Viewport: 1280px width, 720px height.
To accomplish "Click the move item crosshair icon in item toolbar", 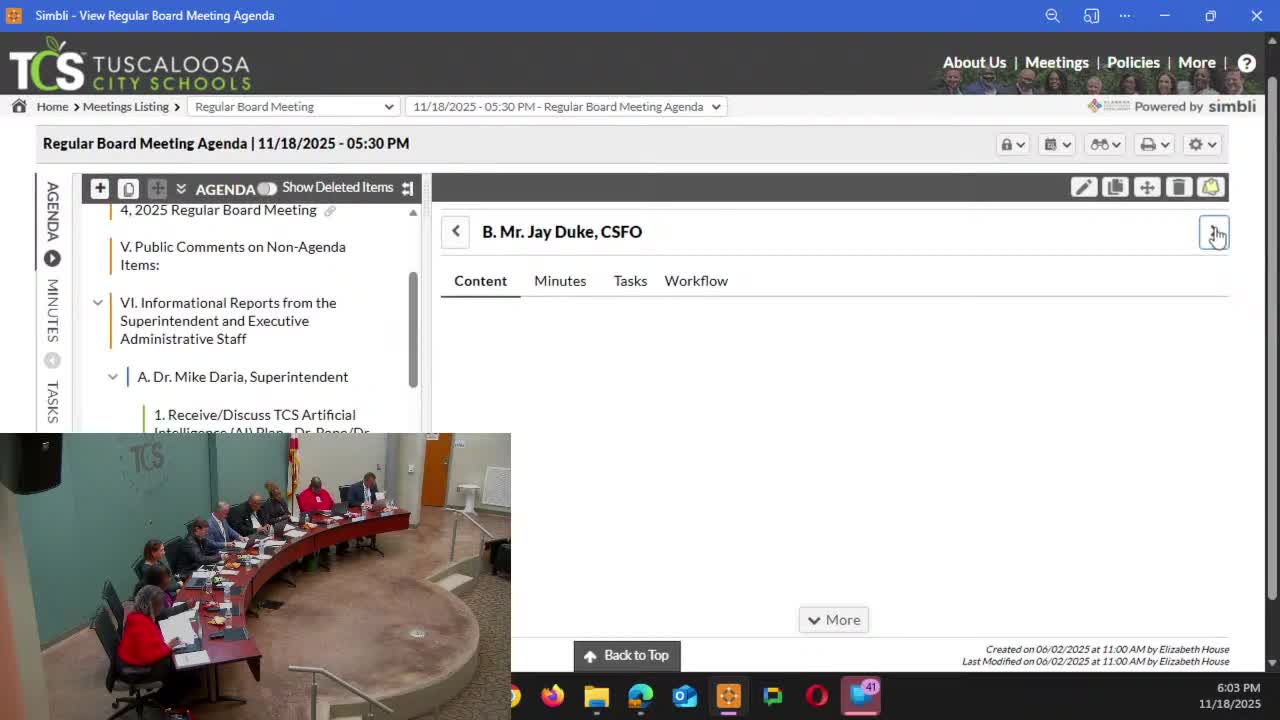I will (x=1147, y=188).
